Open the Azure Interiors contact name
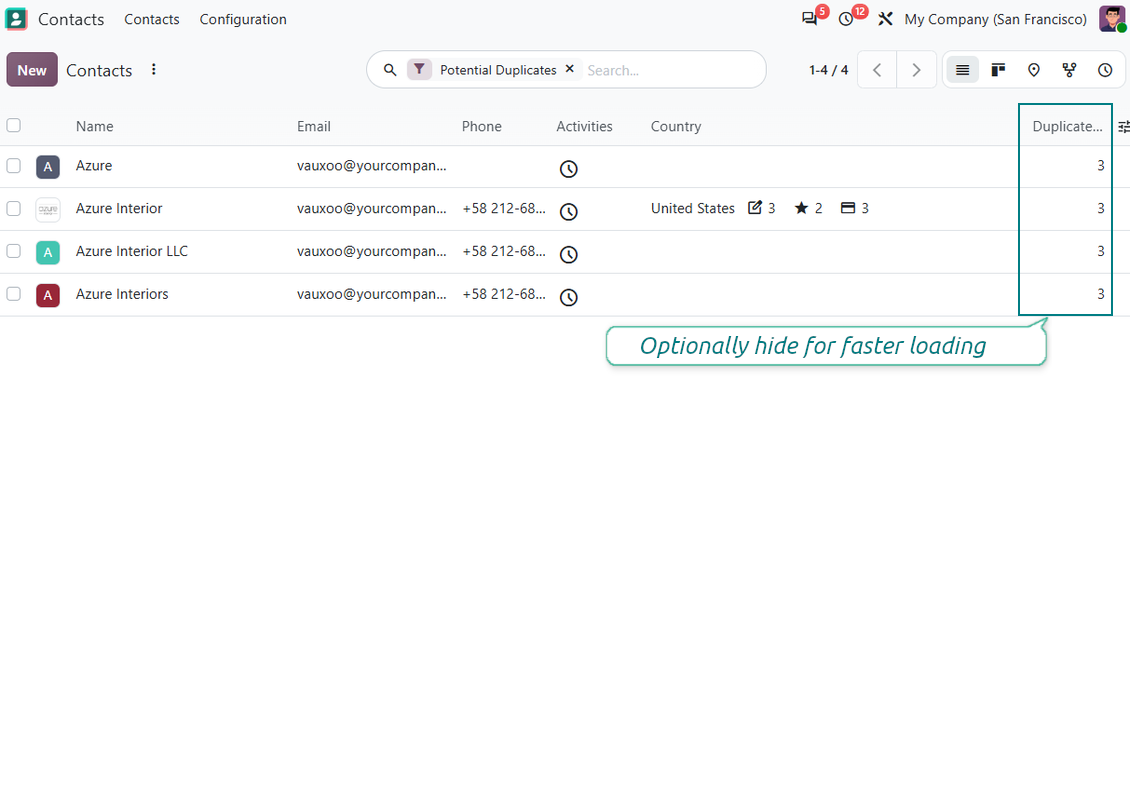 [122, 294]
